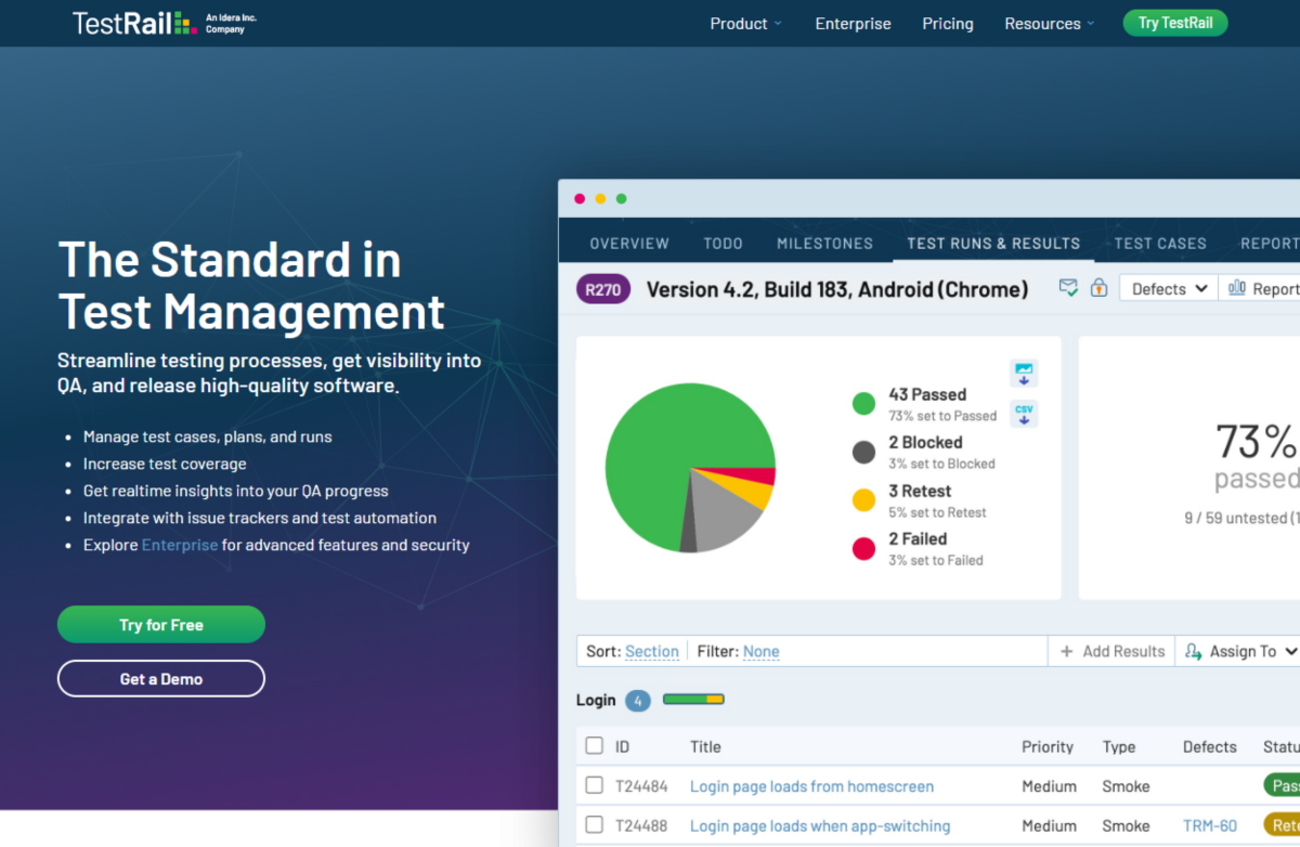Follow the Enterprise link in bullet list
The width and height of the screenshot is (1300, 847).
(179, 545)
